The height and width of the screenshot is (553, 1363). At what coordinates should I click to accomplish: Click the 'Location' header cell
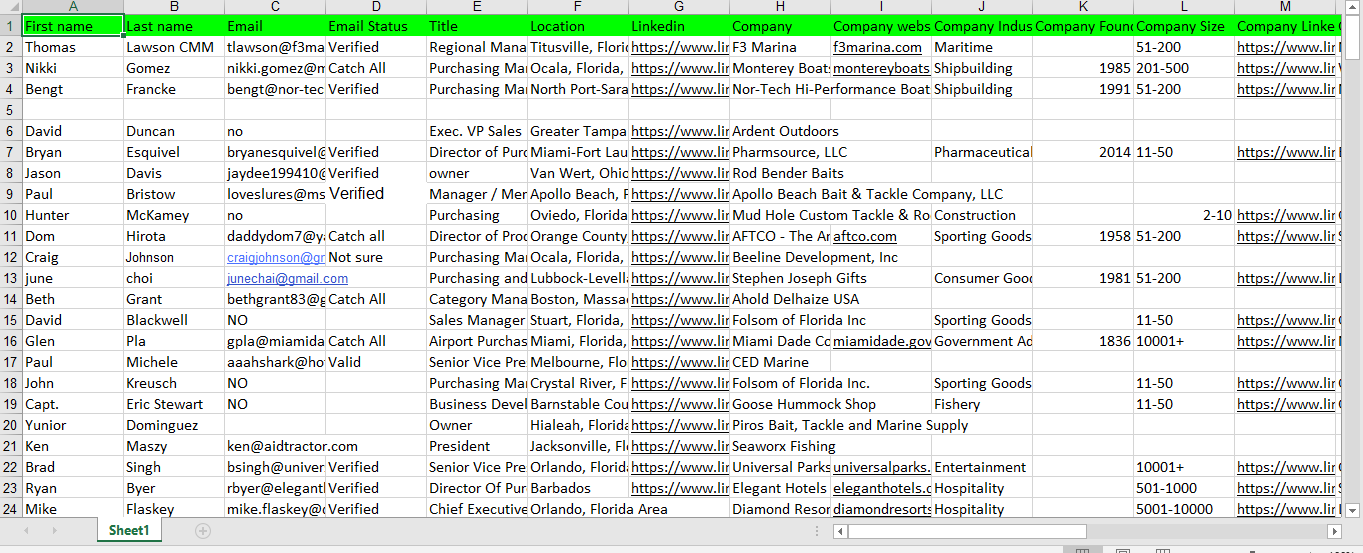[x=578, y=26]
